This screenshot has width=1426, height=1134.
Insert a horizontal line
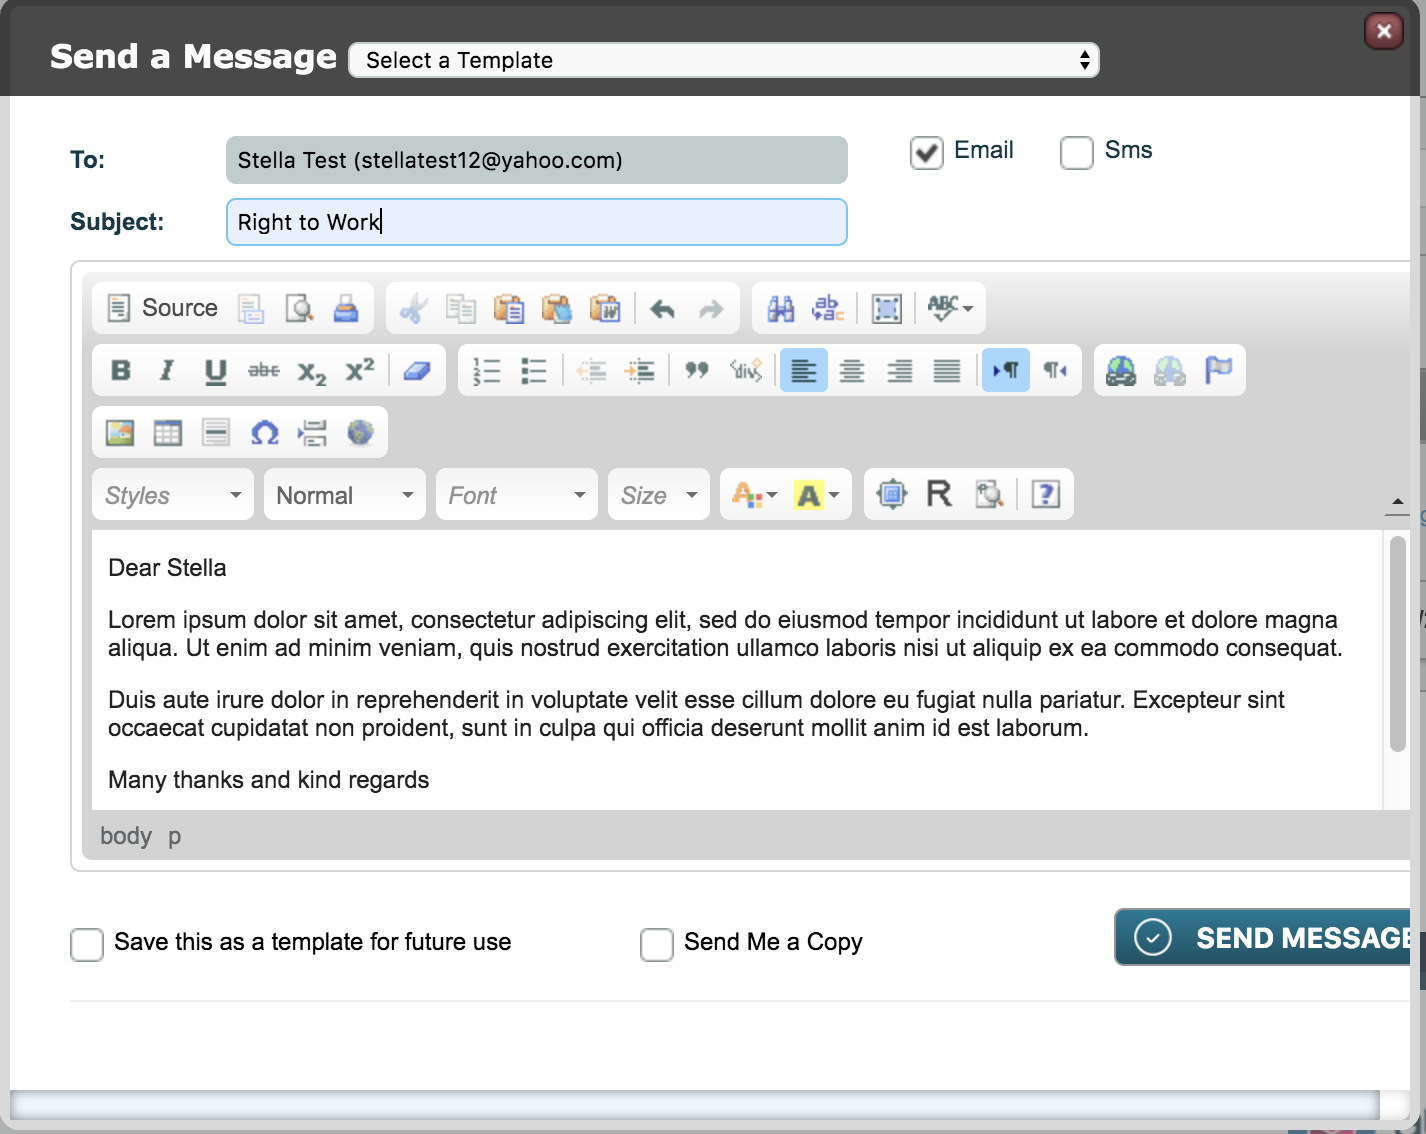click(x=216, y=432)
